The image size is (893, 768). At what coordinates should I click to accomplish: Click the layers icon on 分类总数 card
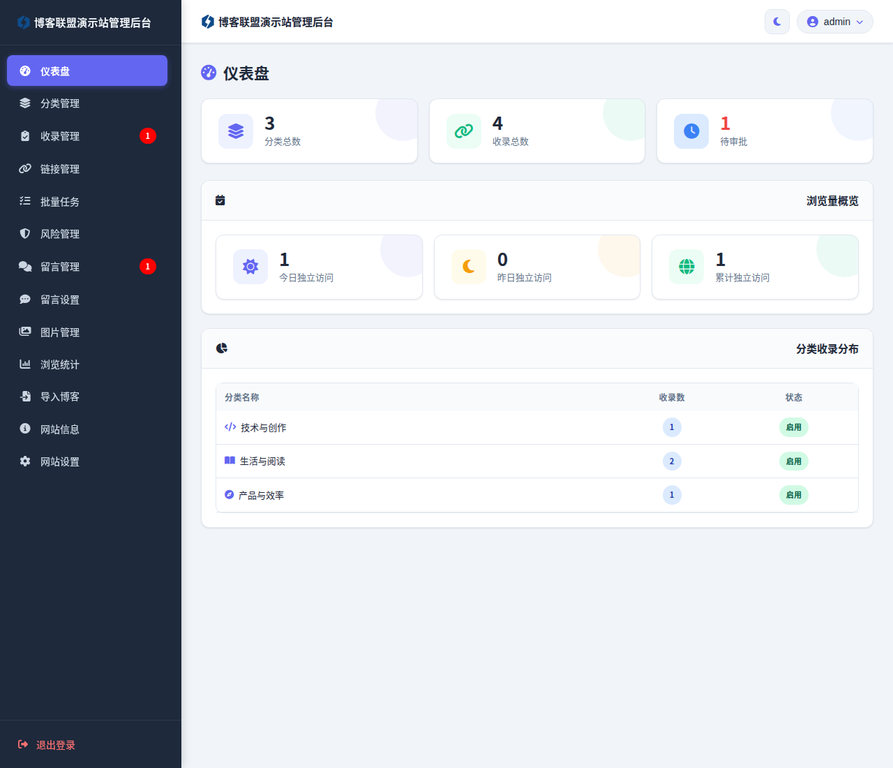[236, 131]
